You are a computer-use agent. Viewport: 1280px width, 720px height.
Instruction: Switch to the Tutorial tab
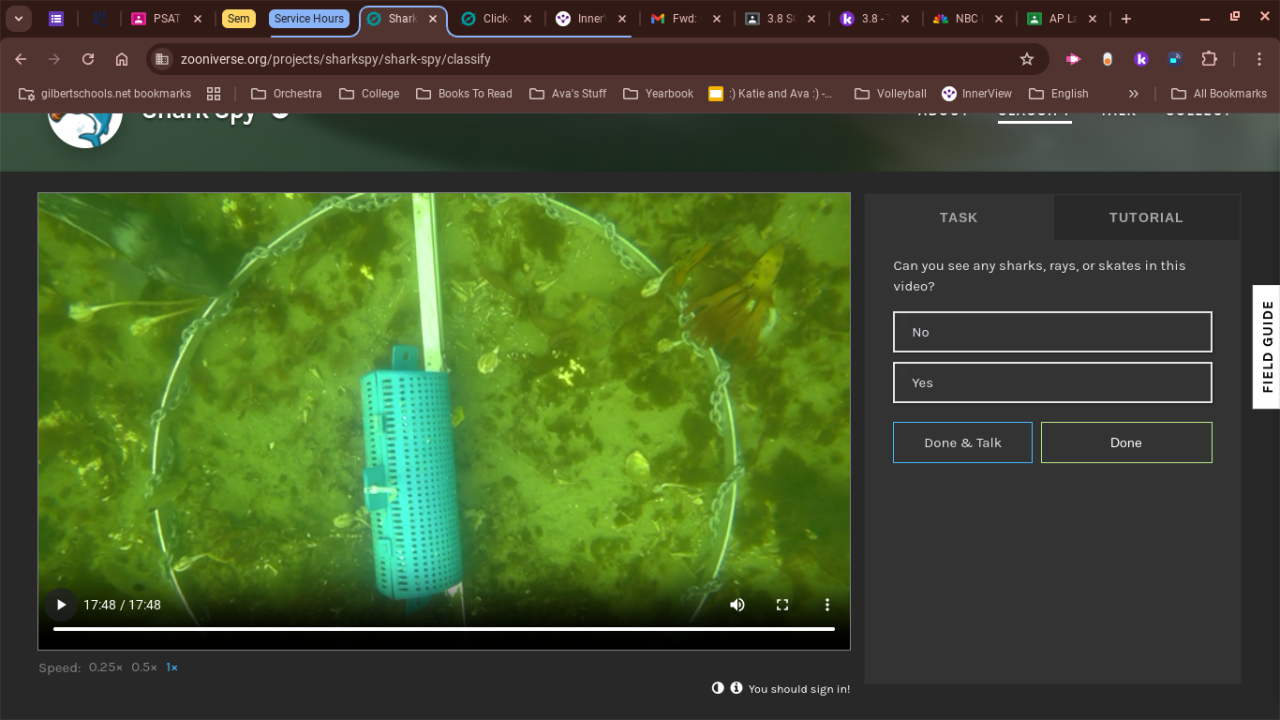point(1145,217)
